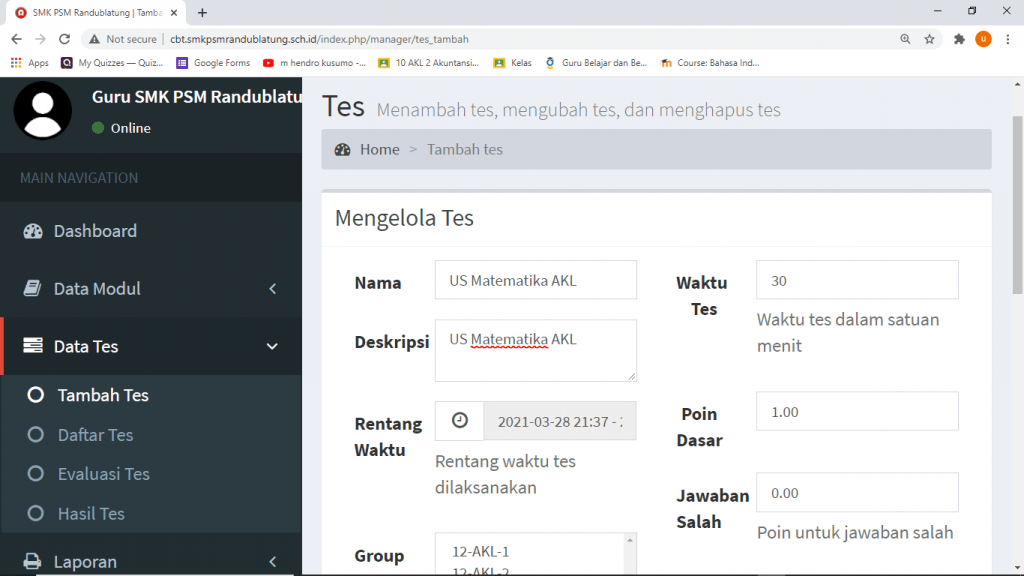
Task: Click the Group list scroll up arrow
Action: click(630, 540)
